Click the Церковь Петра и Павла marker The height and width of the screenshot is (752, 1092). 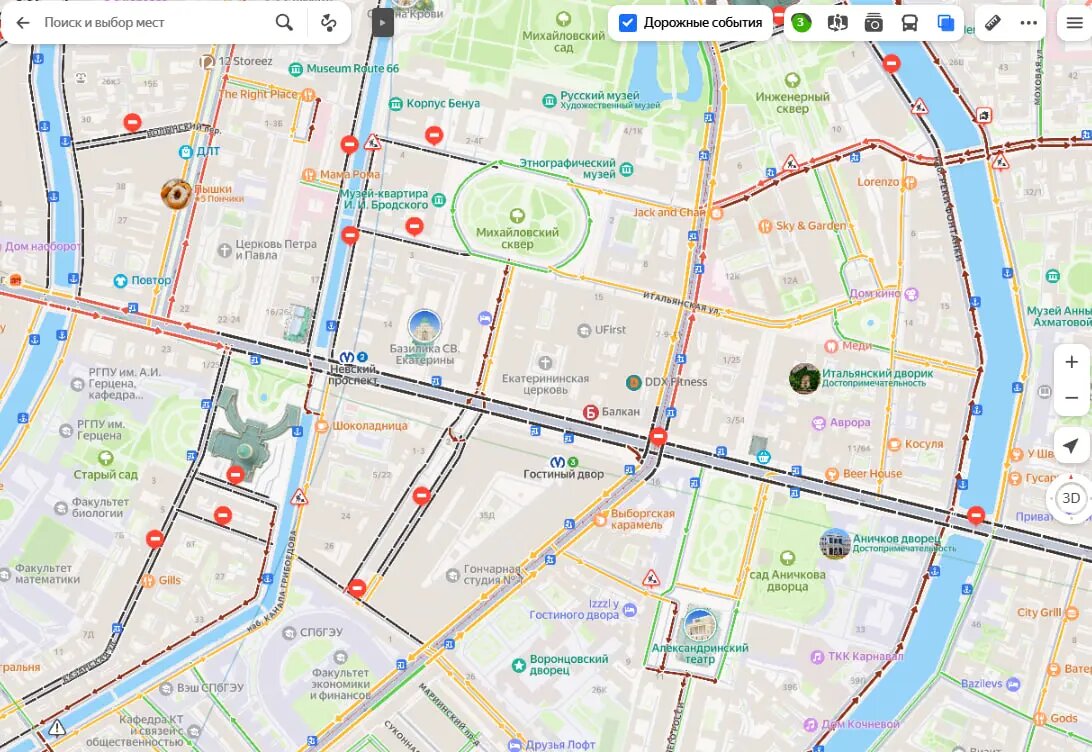tap(225, 250)
